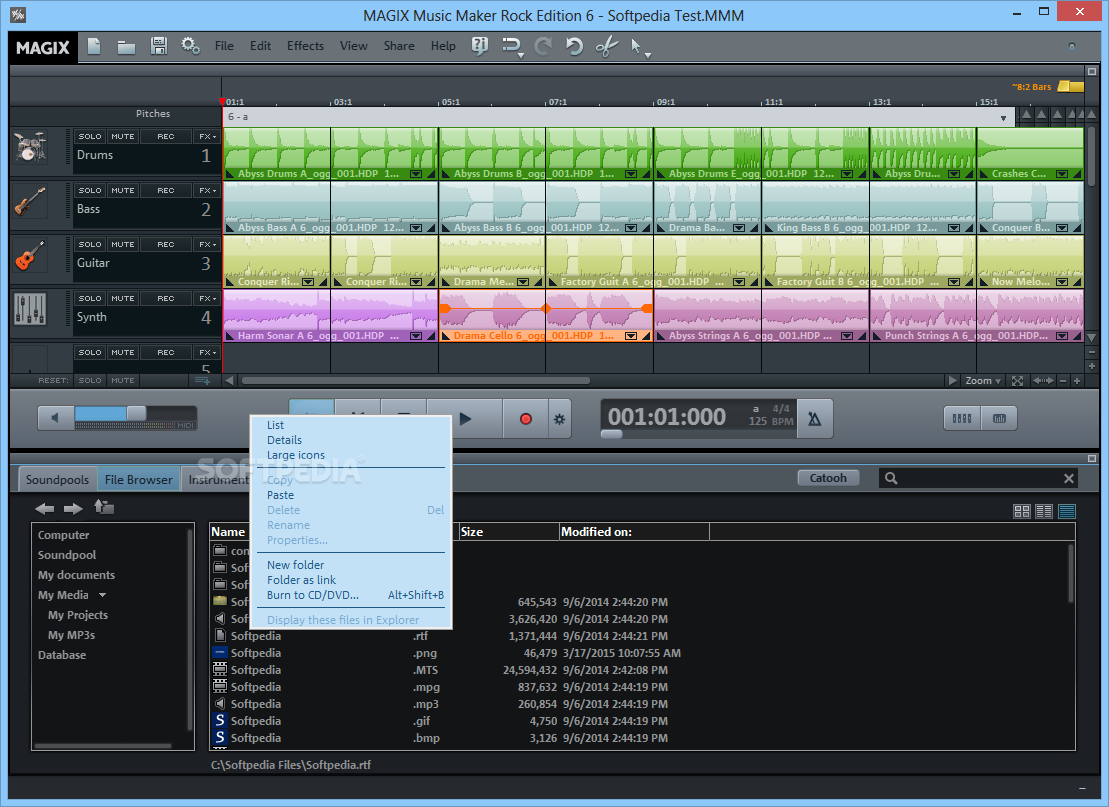Select the scissors cut tool
This screenshot has width=1109, height=807.
pyautogui.click(x=606, y=47)
